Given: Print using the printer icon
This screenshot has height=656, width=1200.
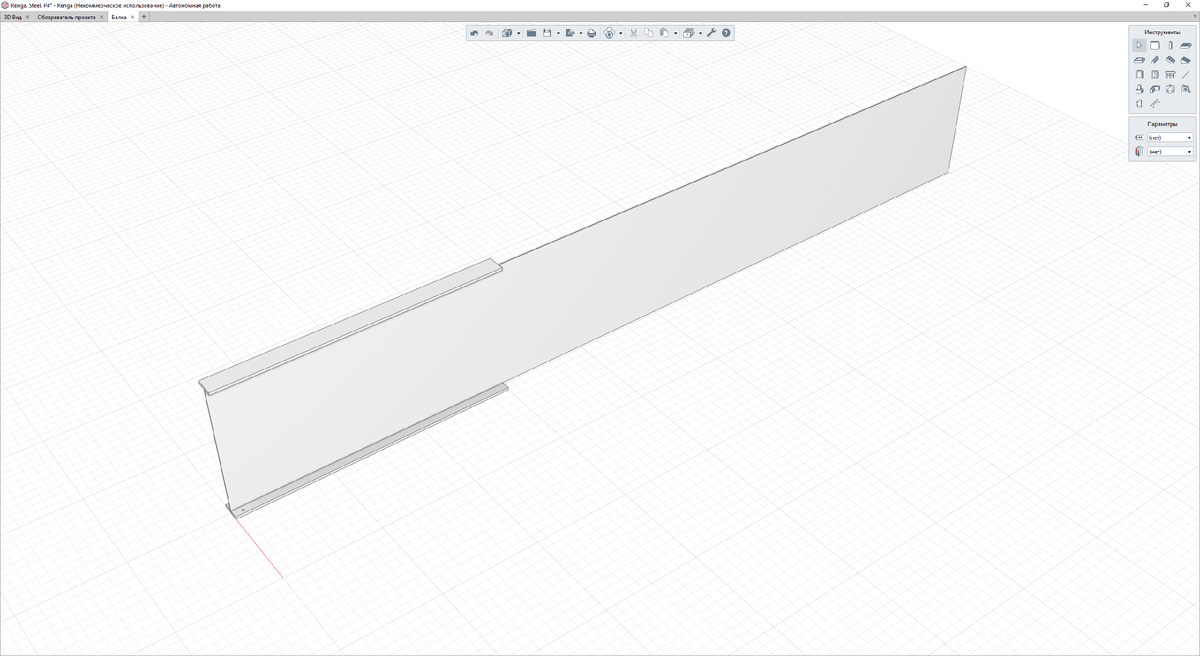Looking at the screenshot, I should (592, 33).
